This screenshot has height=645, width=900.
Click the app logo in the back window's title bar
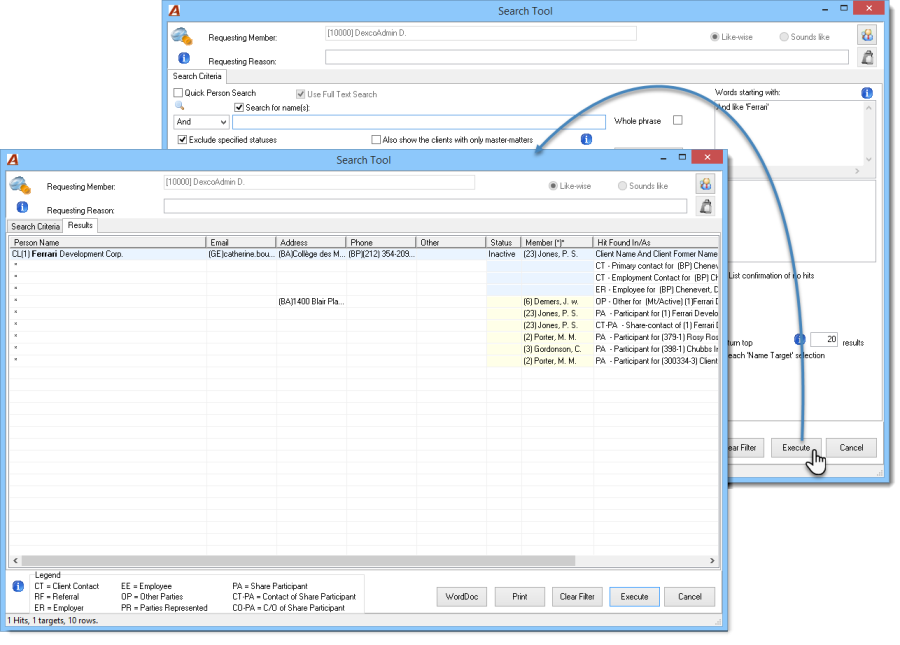click(x=174, y=10)
